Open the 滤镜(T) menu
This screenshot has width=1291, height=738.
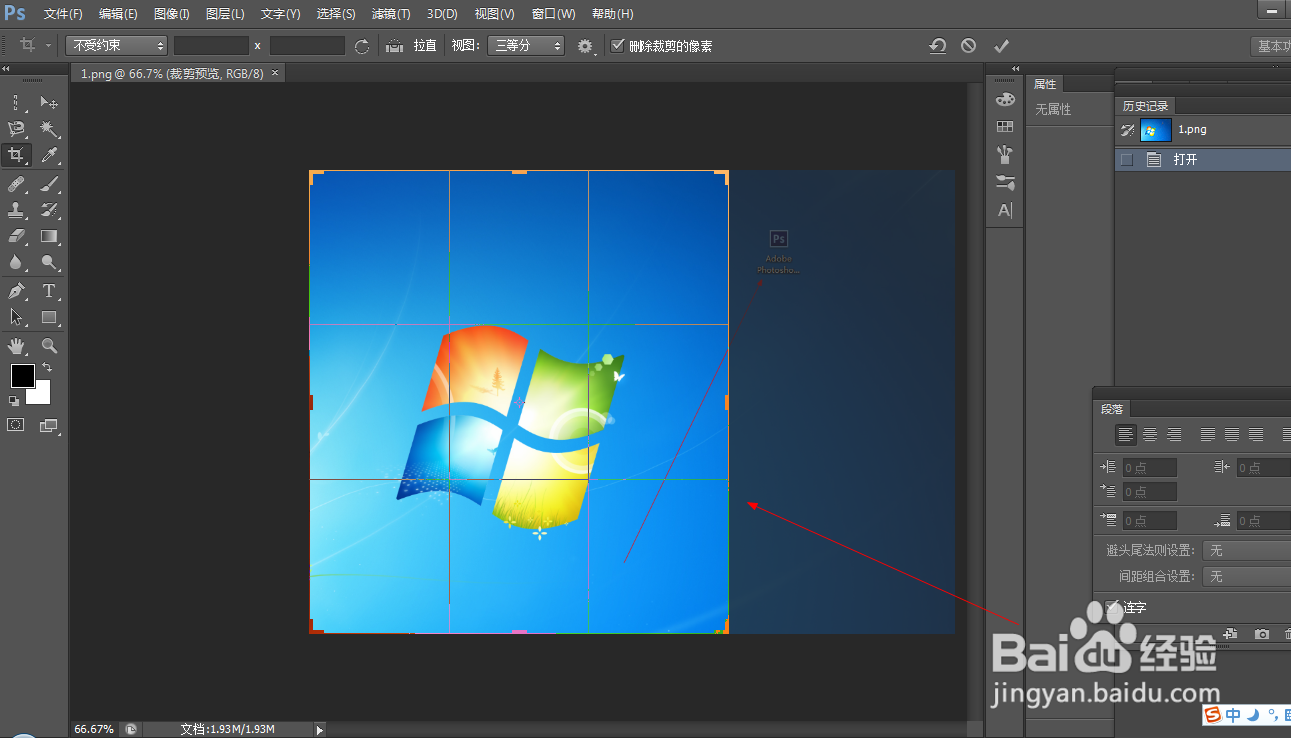pos(391,14)
